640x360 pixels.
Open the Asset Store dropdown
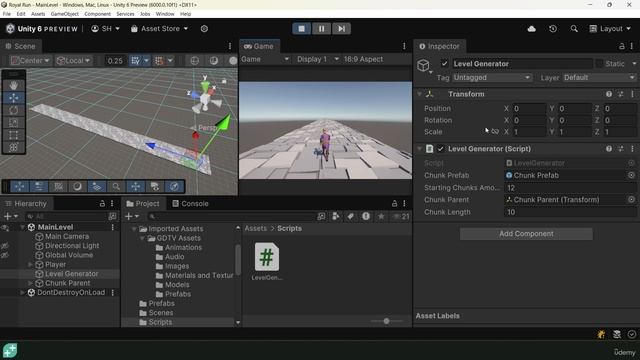[160, 29]
